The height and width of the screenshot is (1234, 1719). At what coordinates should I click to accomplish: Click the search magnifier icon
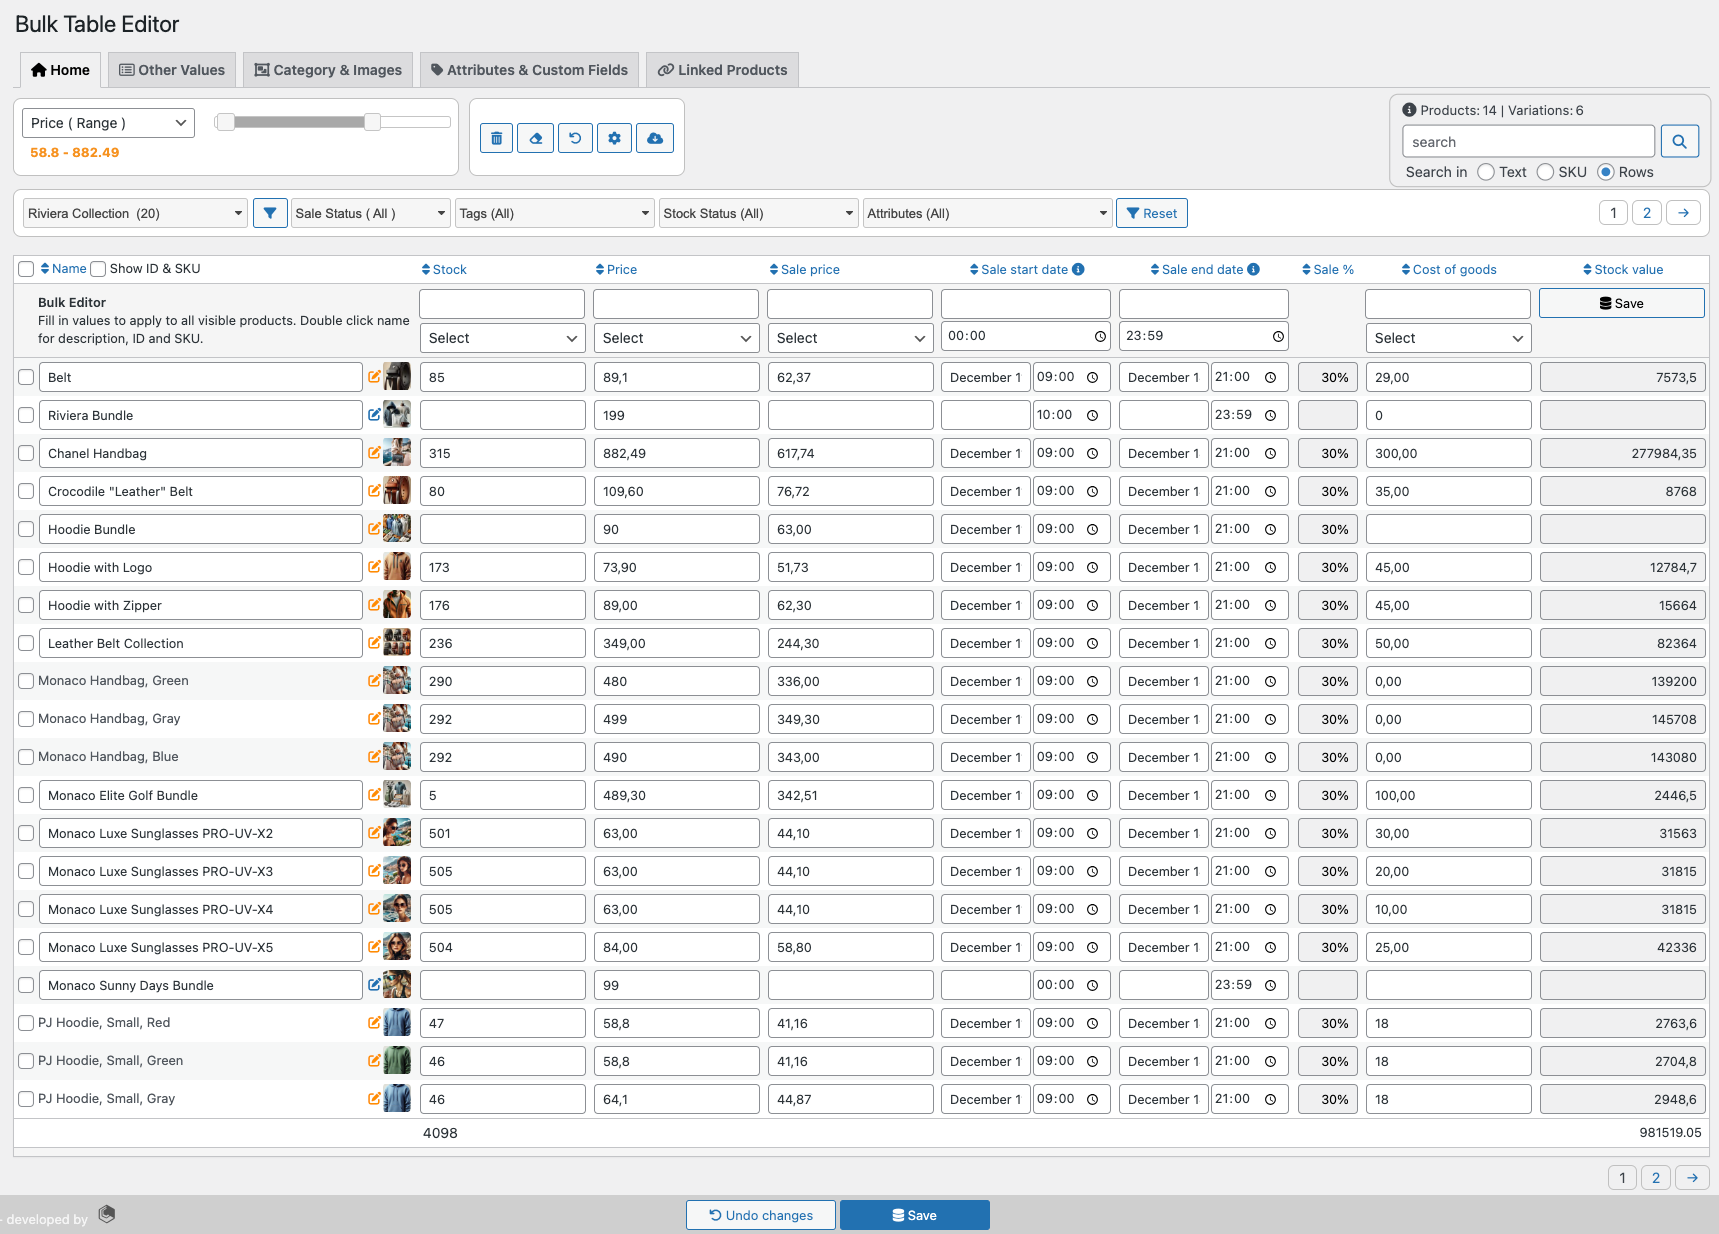click(x=1679, y=141)
